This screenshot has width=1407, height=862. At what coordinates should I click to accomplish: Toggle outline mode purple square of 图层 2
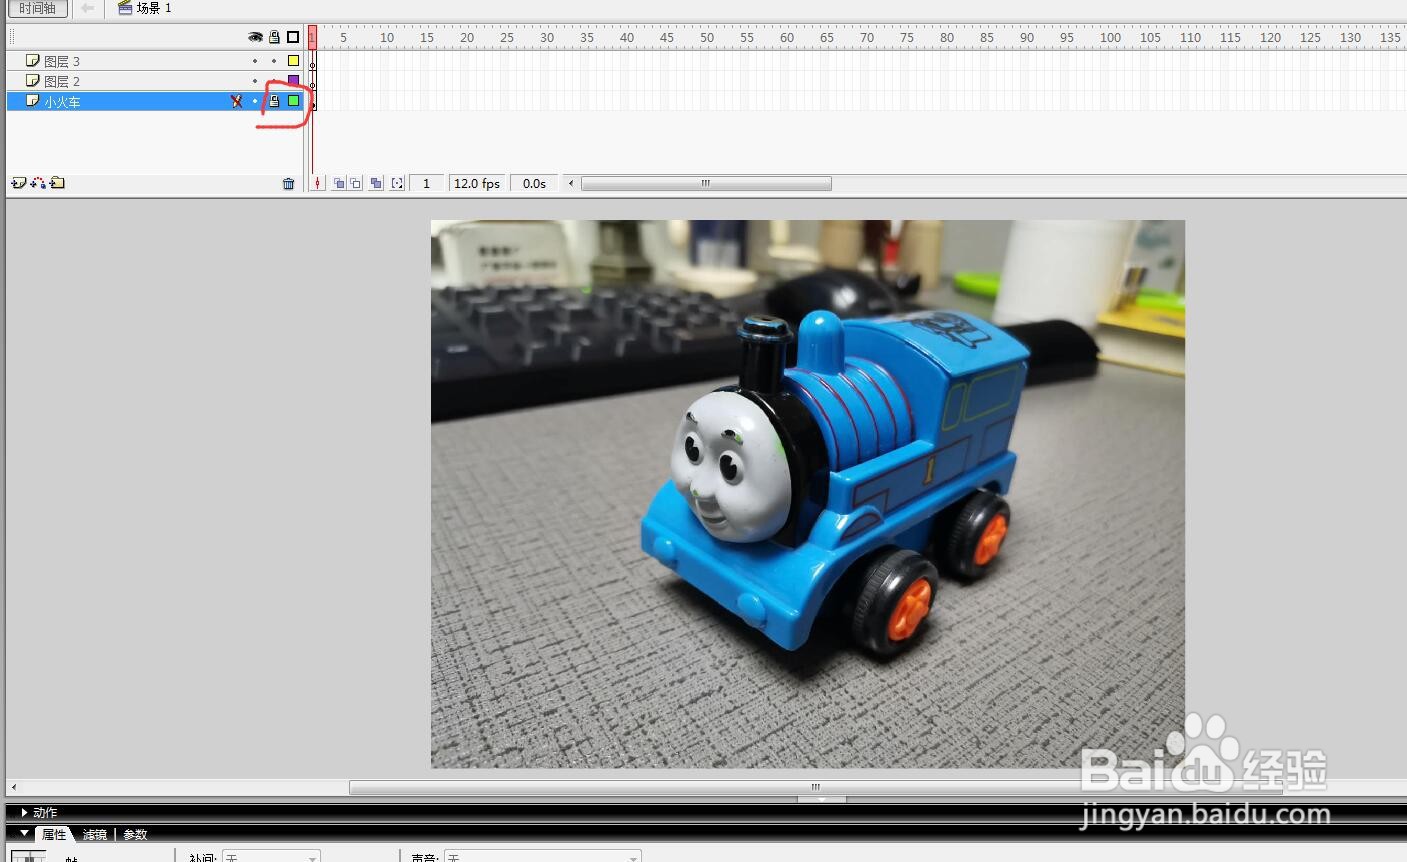(x=293, y=81)
